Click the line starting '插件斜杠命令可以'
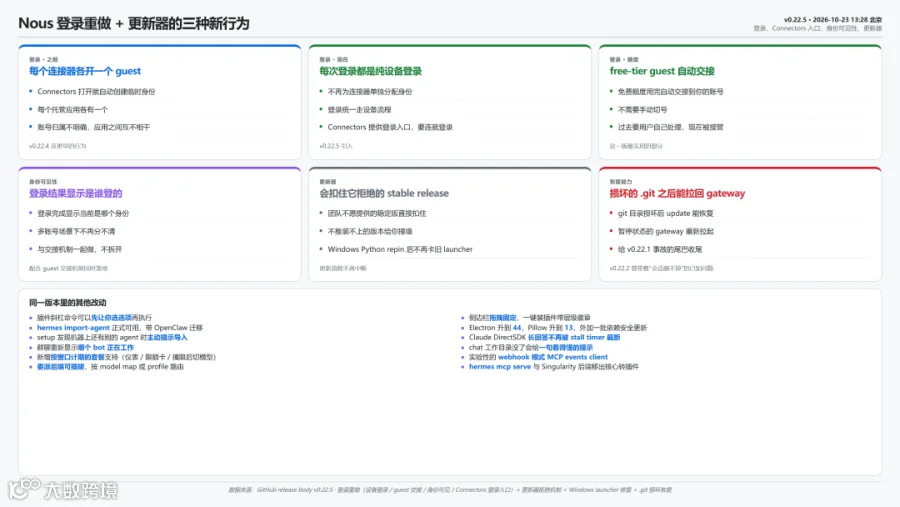This screenshot has height=507, width=900. 94,318
